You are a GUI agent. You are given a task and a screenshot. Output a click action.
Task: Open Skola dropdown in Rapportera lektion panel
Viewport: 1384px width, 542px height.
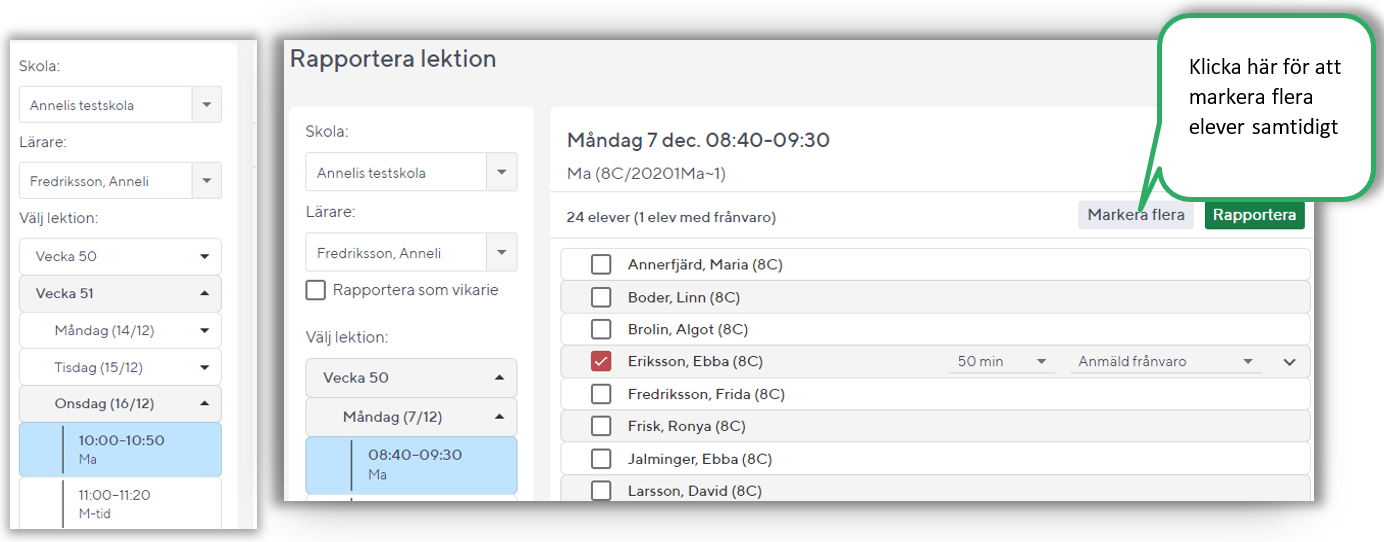501,173
